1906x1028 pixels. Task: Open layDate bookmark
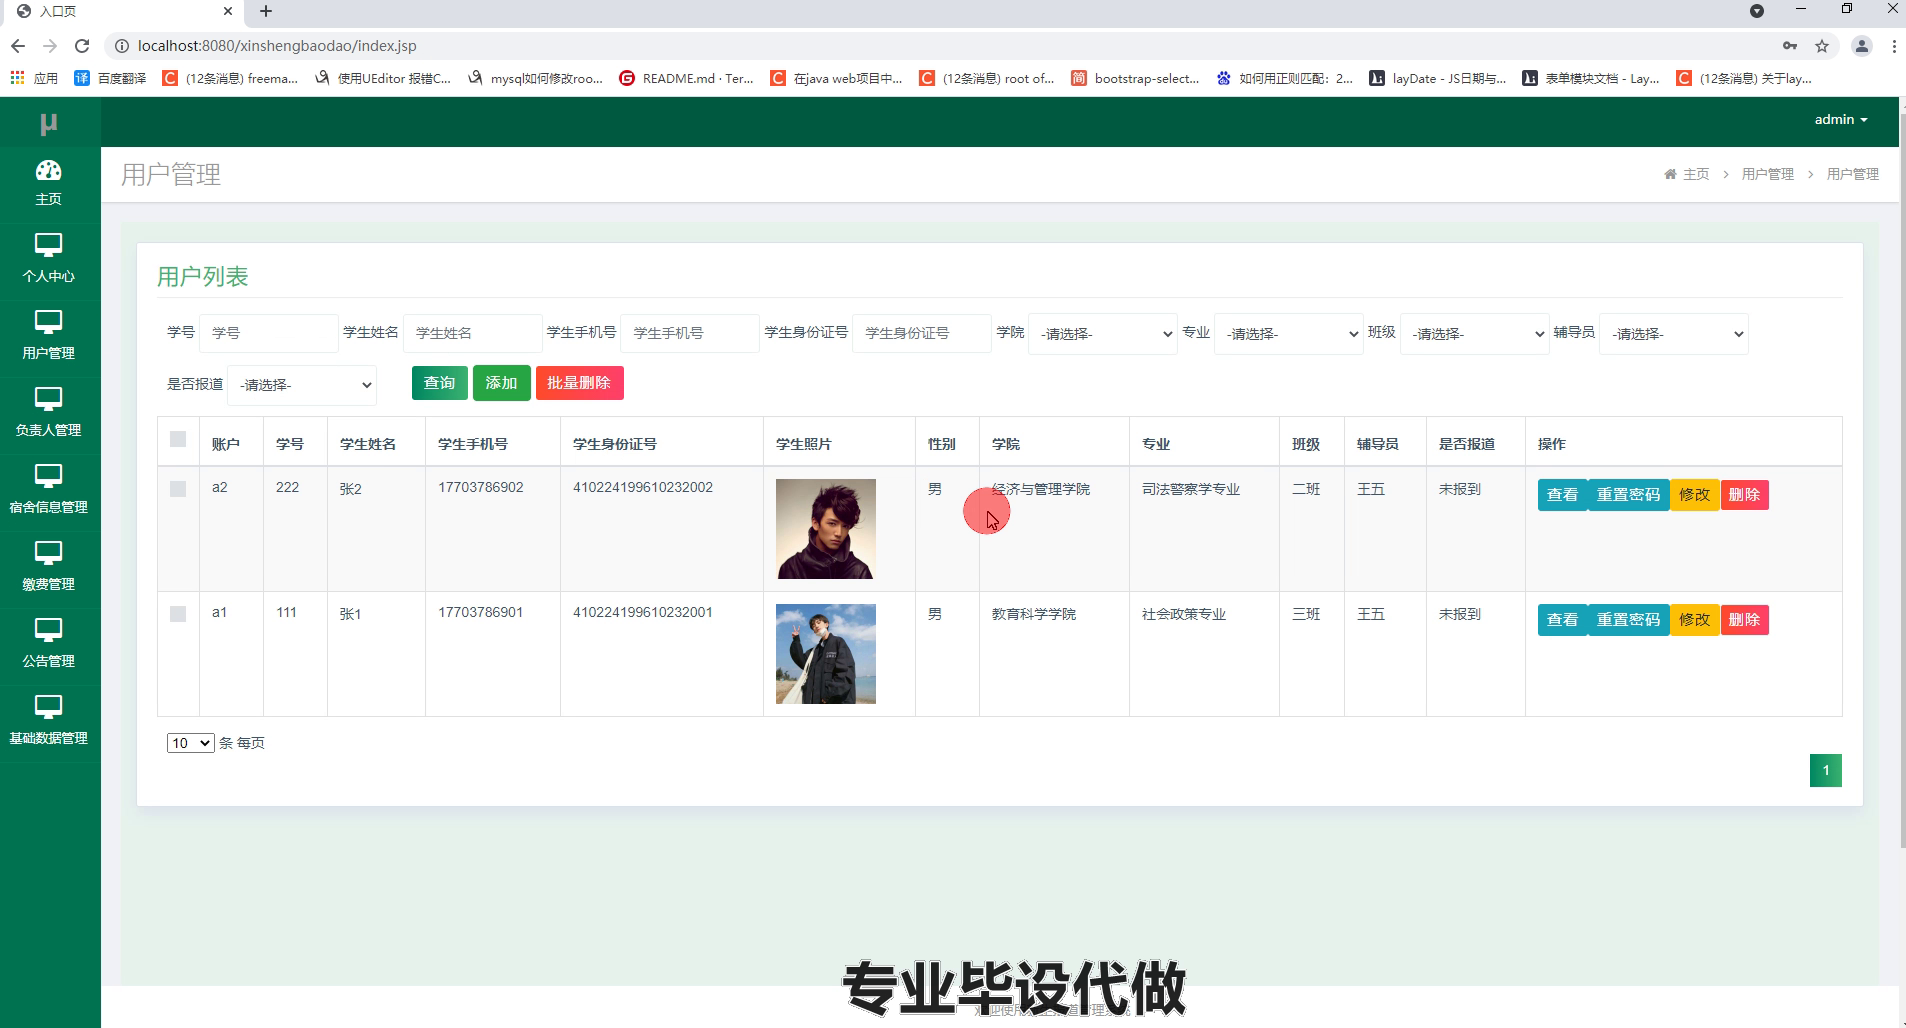[x=1438, y=78]
